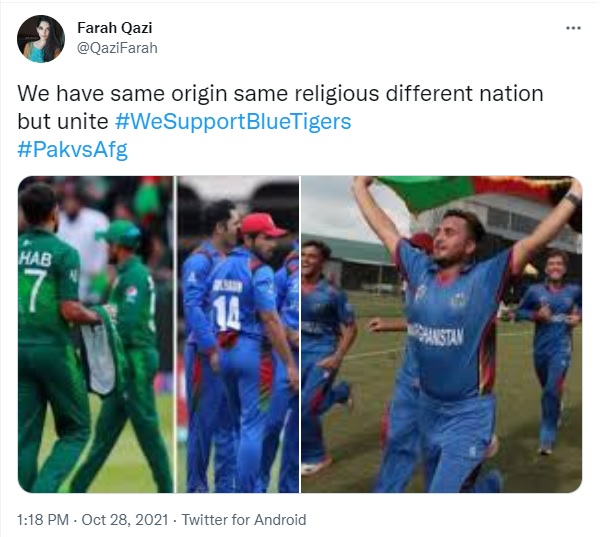Click the 1:18 PM timestamp
The height and width of the screenshot is (537, 600).
[x=43, y=520]
